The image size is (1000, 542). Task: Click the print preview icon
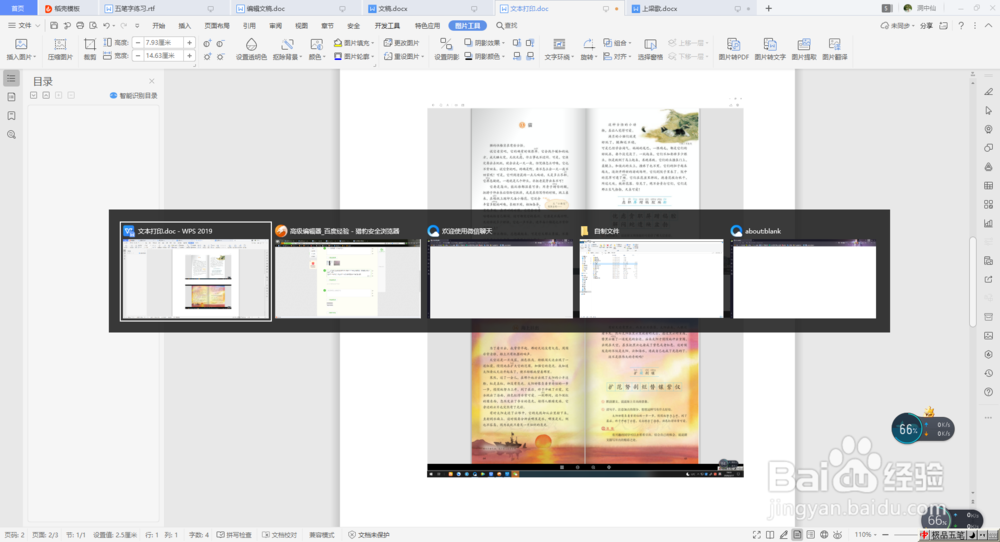93,26
